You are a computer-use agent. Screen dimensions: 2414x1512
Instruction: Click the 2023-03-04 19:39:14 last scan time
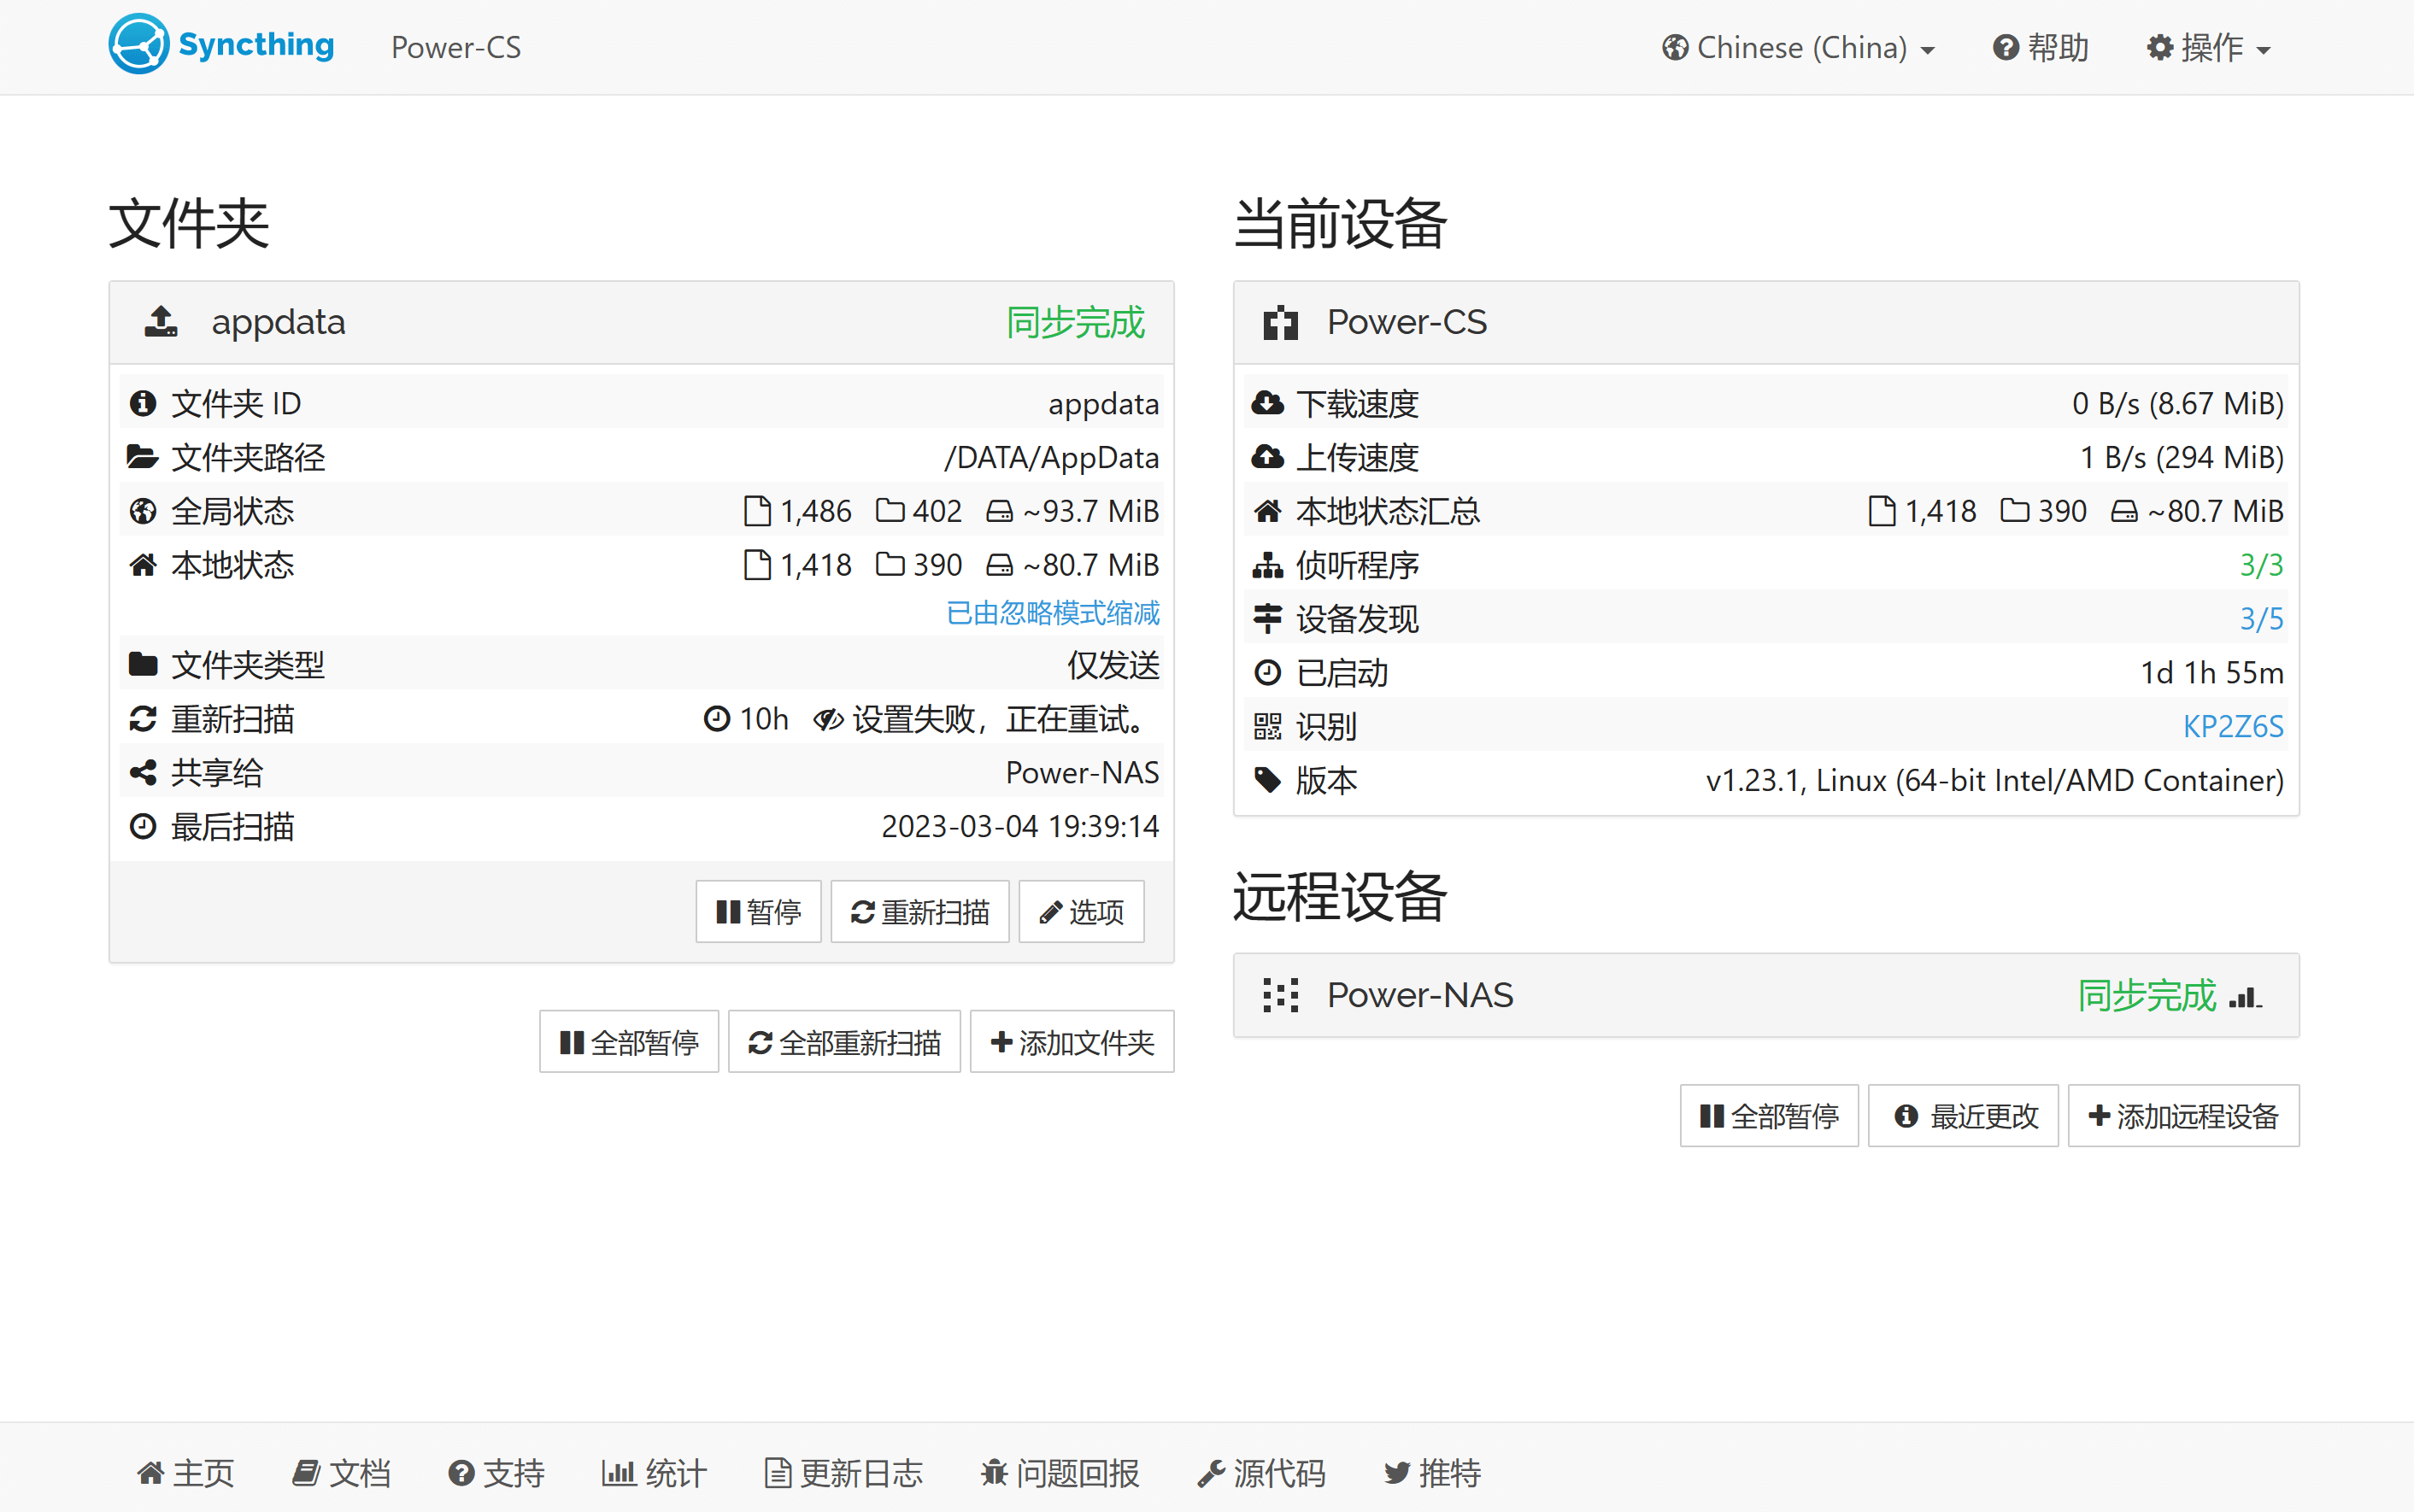(x=1021, y=826)
